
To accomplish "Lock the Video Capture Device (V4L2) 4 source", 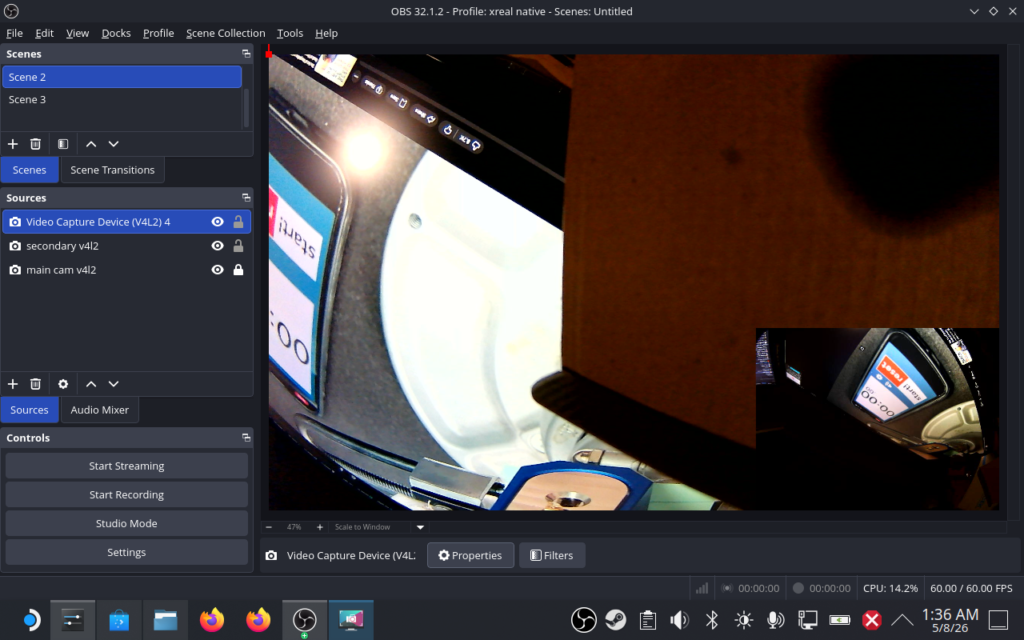I will coord(238,222).
